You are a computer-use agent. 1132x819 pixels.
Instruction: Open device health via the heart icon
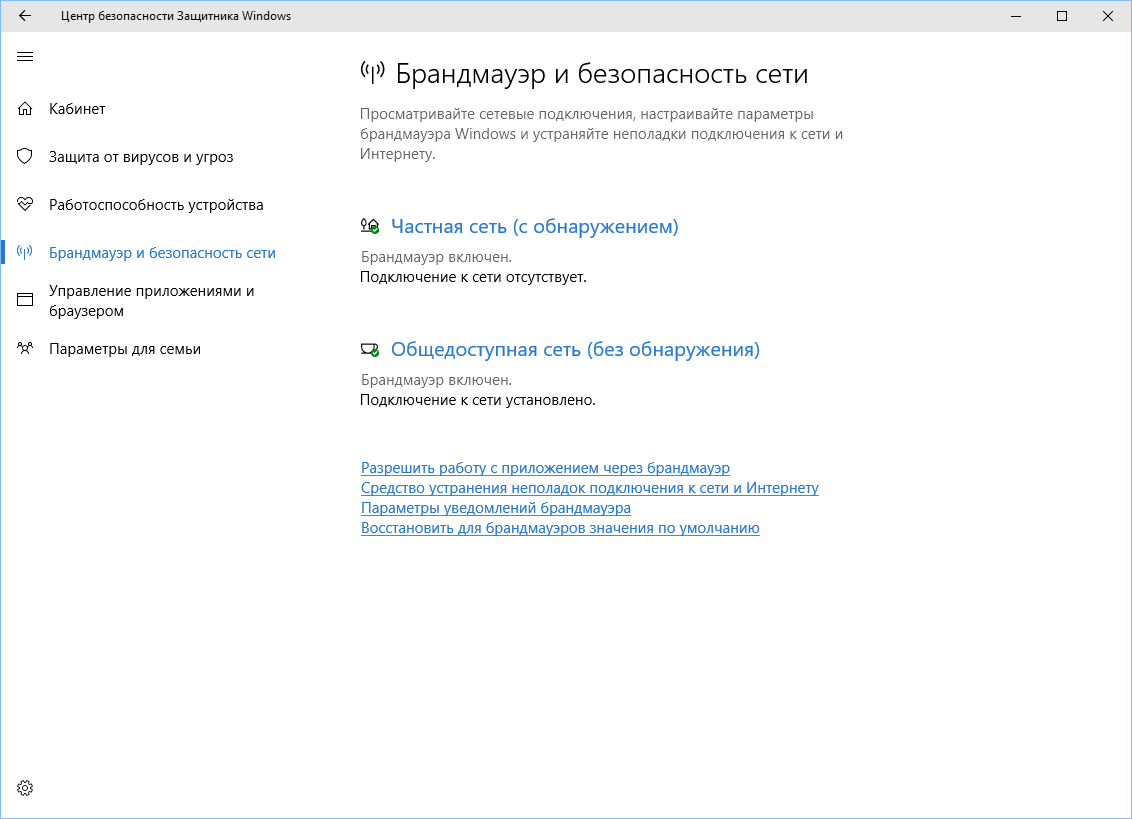(x=24, y=204)
